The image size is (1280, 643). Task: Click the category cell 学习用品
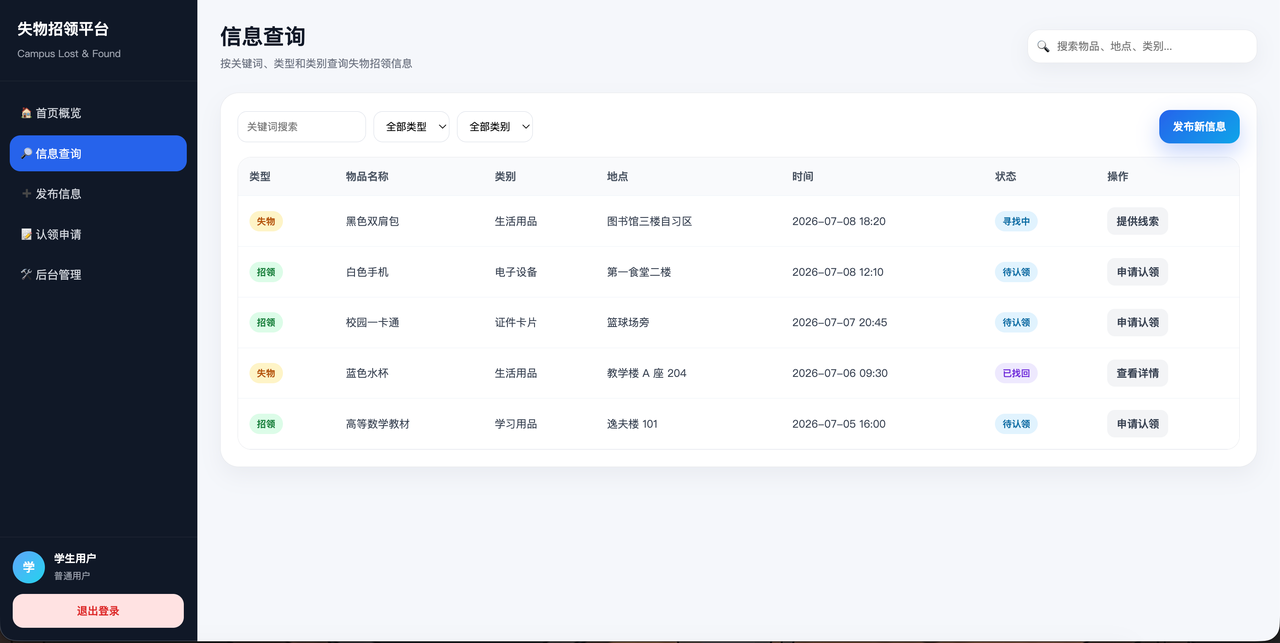(516, 424)
